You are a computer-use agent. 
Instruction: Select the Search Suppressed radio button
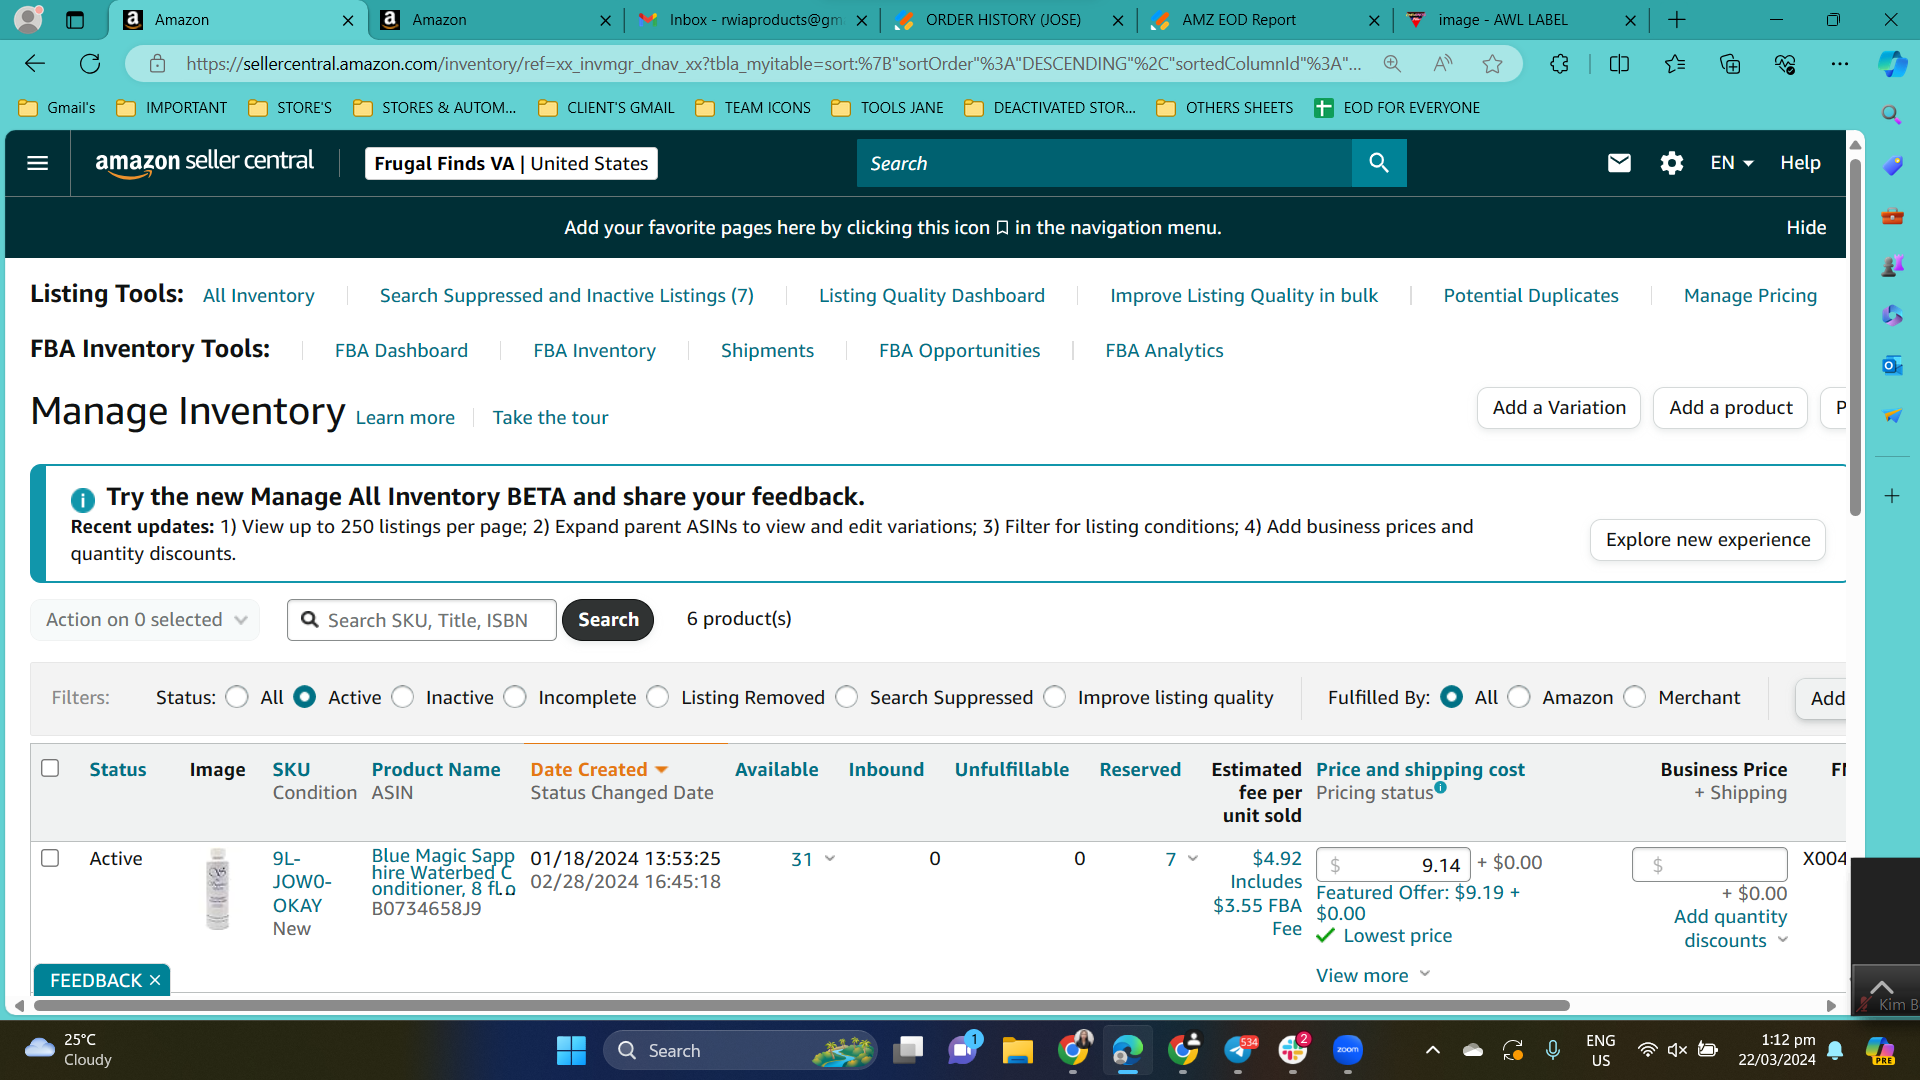(x=847, y=697)
